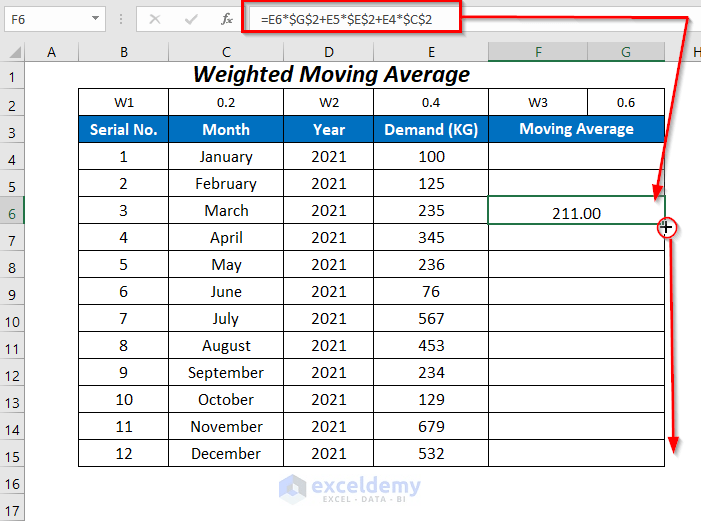The image size is (701, 521).
Task: Open the Name Box dropdown arrow
Action: pos(95,19)
